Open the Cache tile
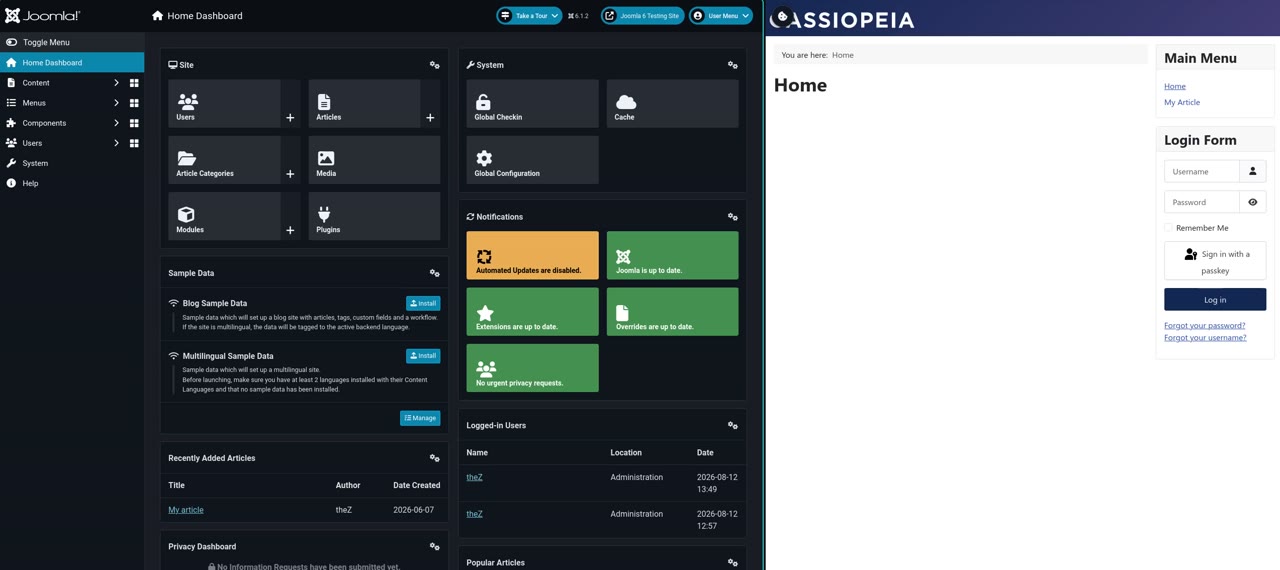 point(672,104)
